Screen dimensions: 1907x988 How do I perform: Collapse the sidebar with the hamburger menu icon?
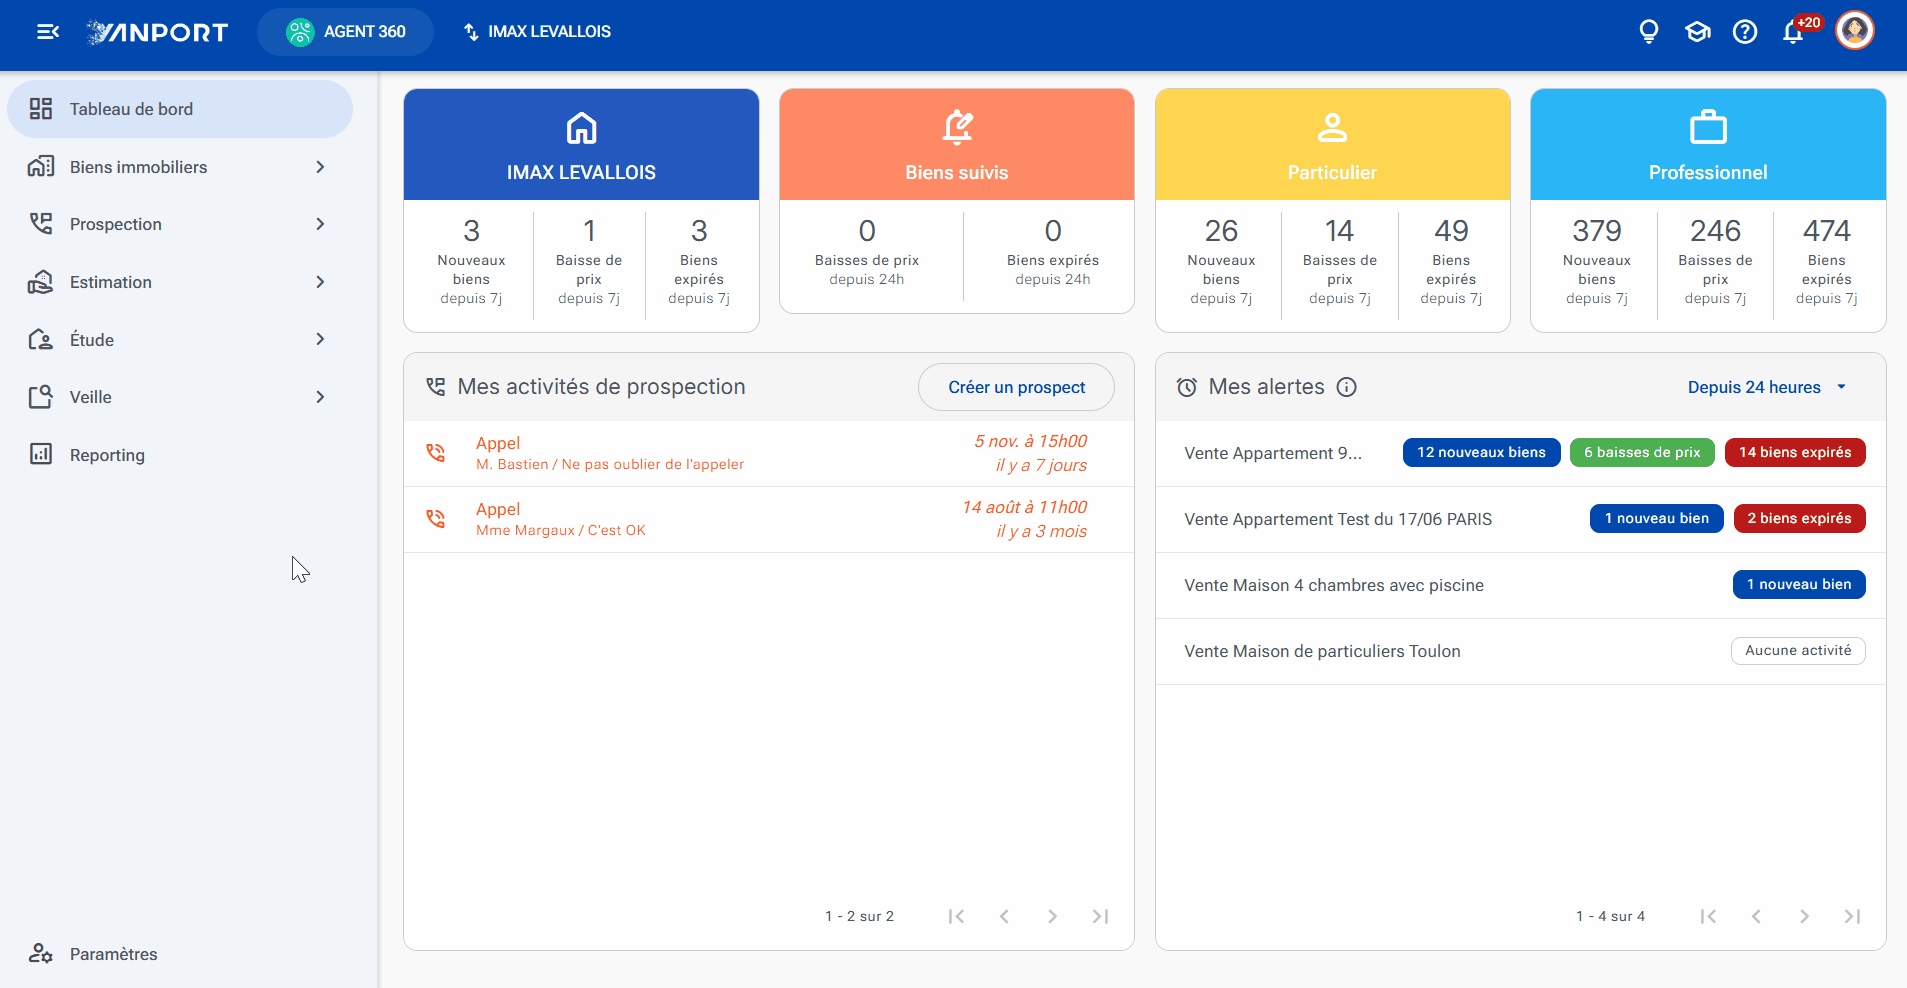coord(47,32)
